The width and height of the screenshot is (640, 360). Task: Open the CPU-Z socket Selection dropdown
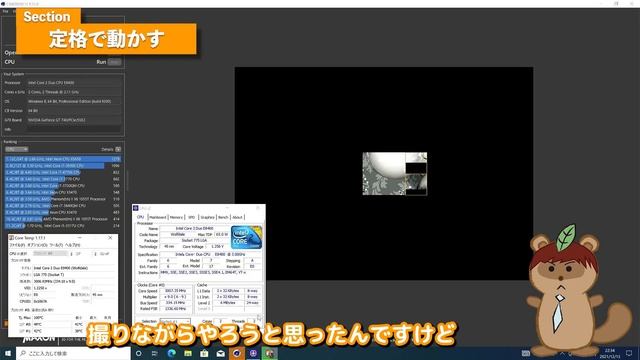tap(175, 322)
